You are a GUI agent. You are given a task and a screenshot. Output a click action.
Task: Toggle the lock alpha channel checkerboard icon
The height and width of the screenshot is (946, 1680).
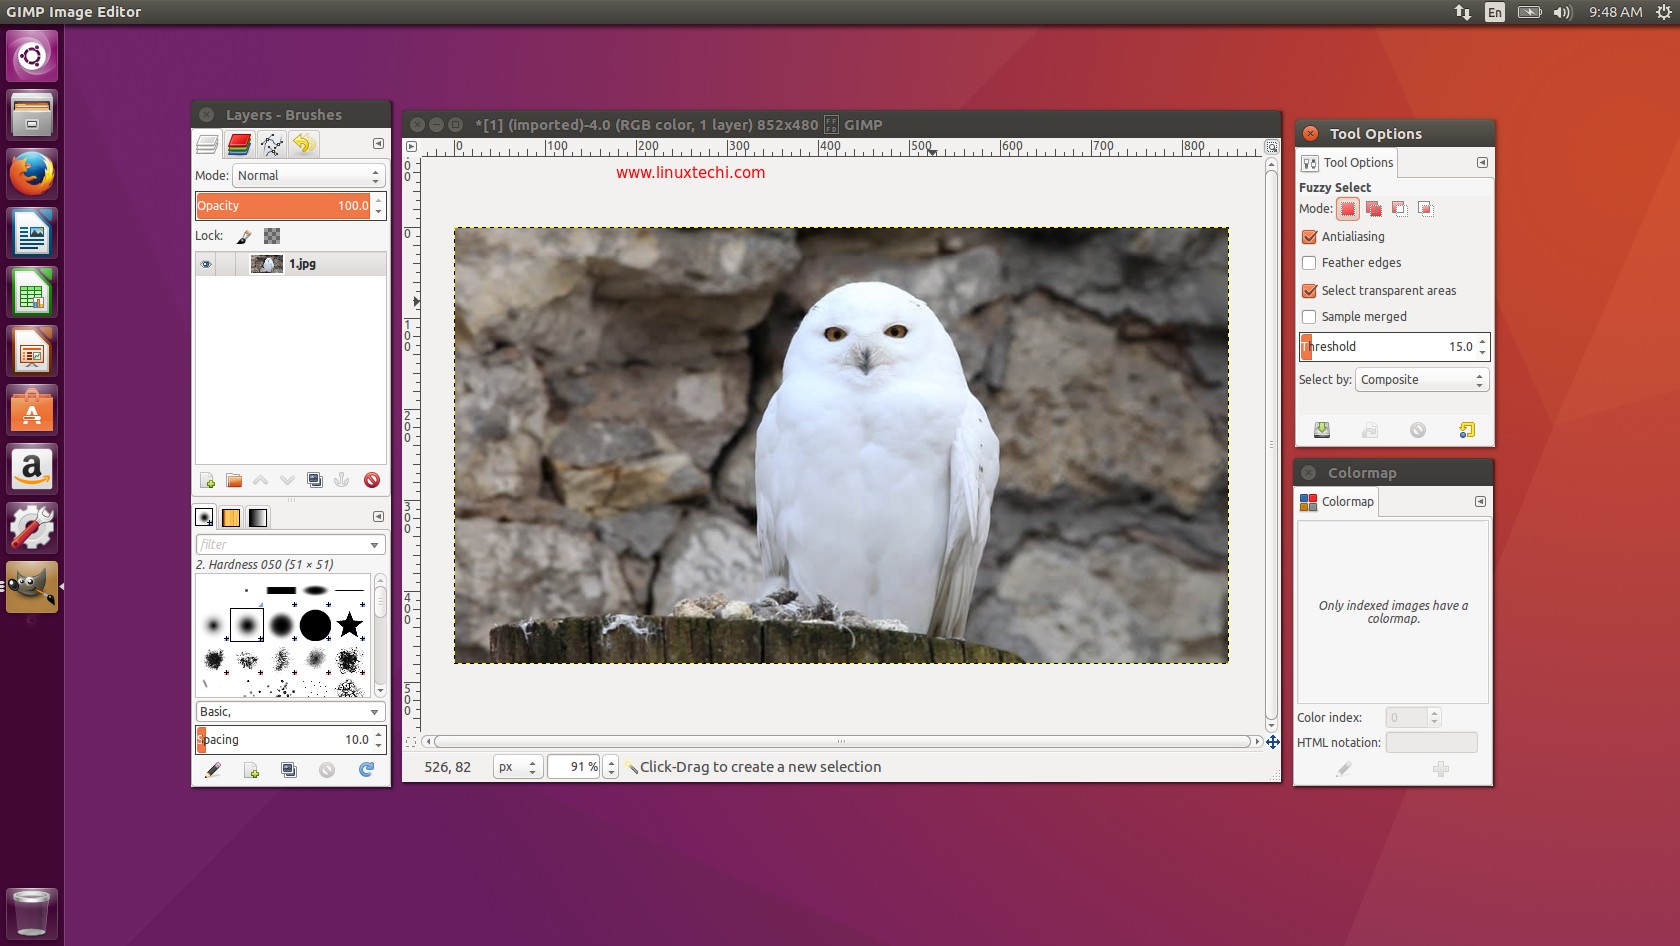pos(272,236)
